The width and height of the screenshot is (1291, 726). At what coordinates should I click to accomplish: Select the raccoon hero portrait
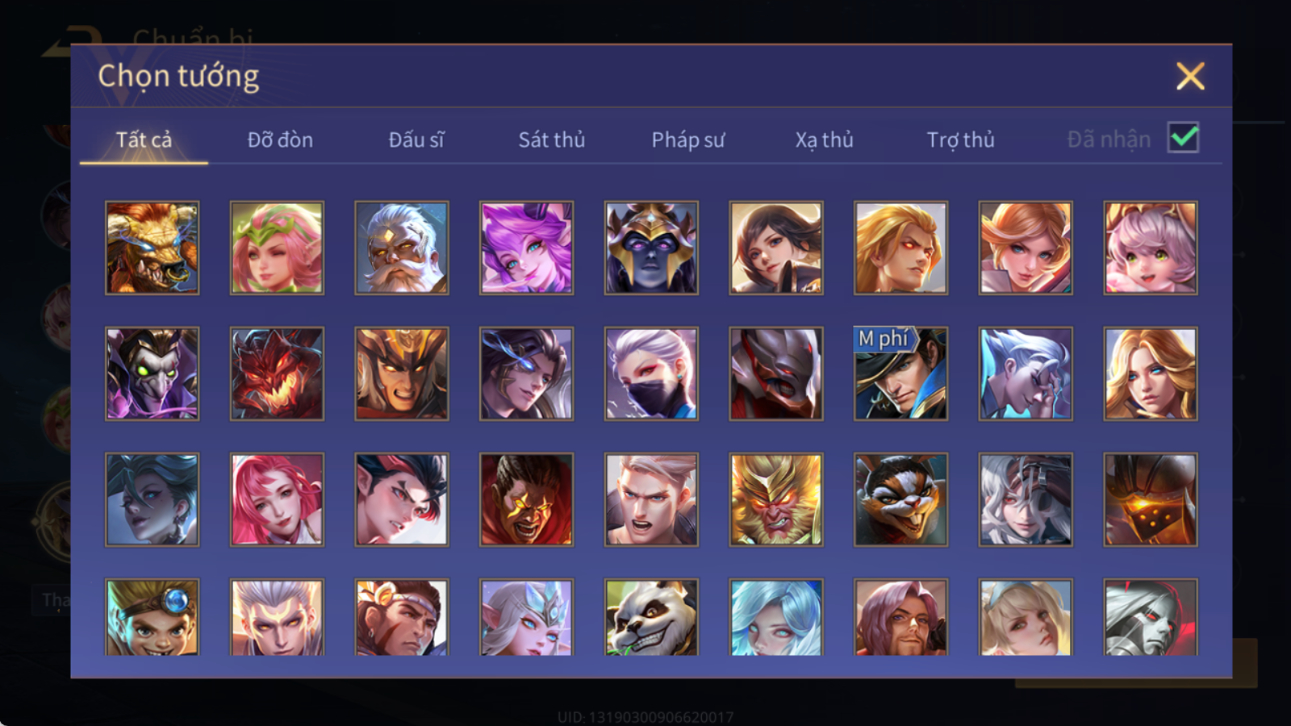[x=900, y=499]
